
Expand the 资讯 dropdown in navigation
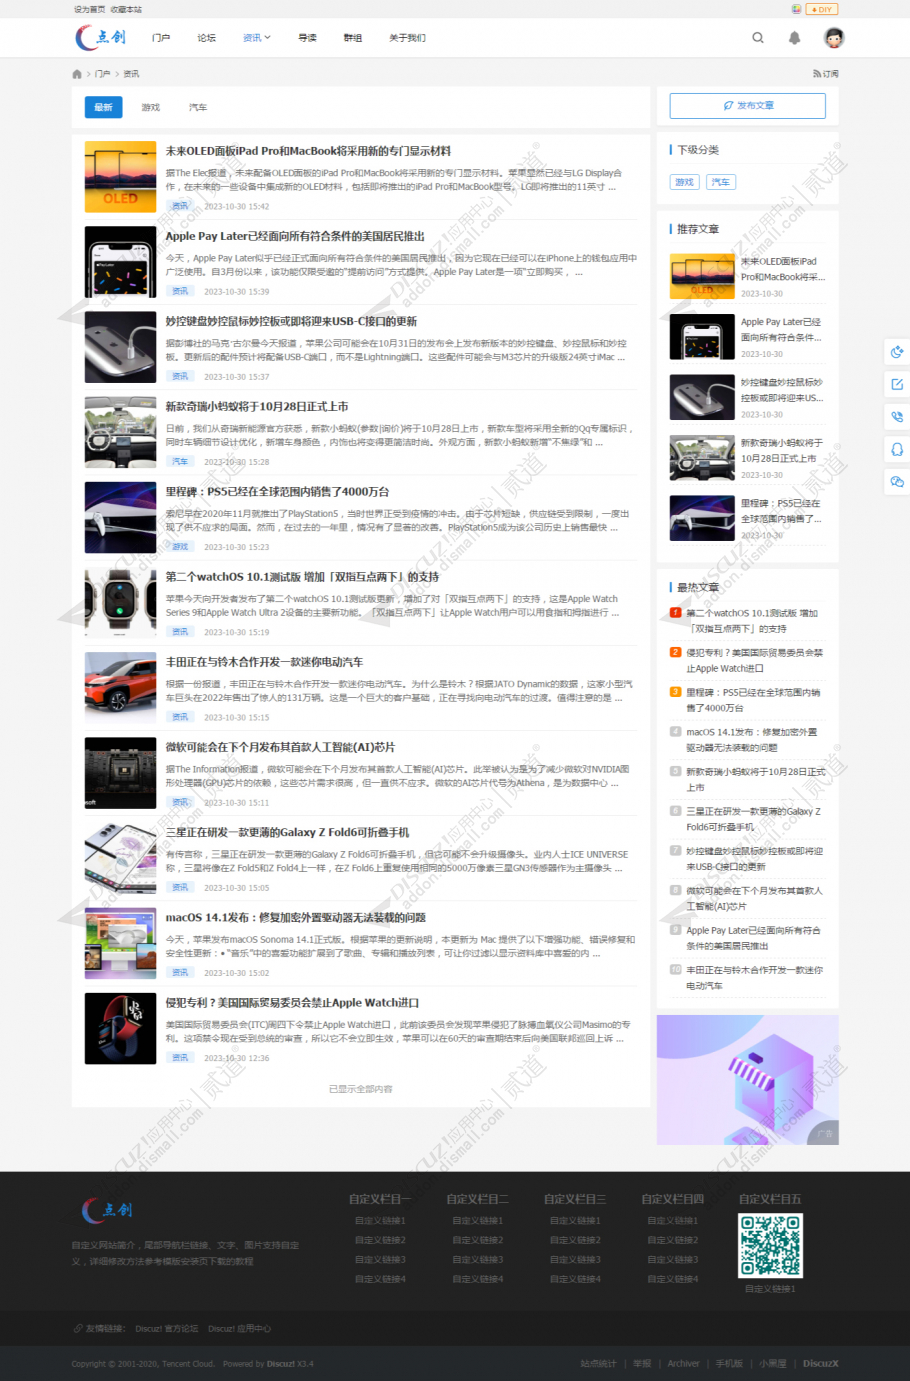point(256,38)
